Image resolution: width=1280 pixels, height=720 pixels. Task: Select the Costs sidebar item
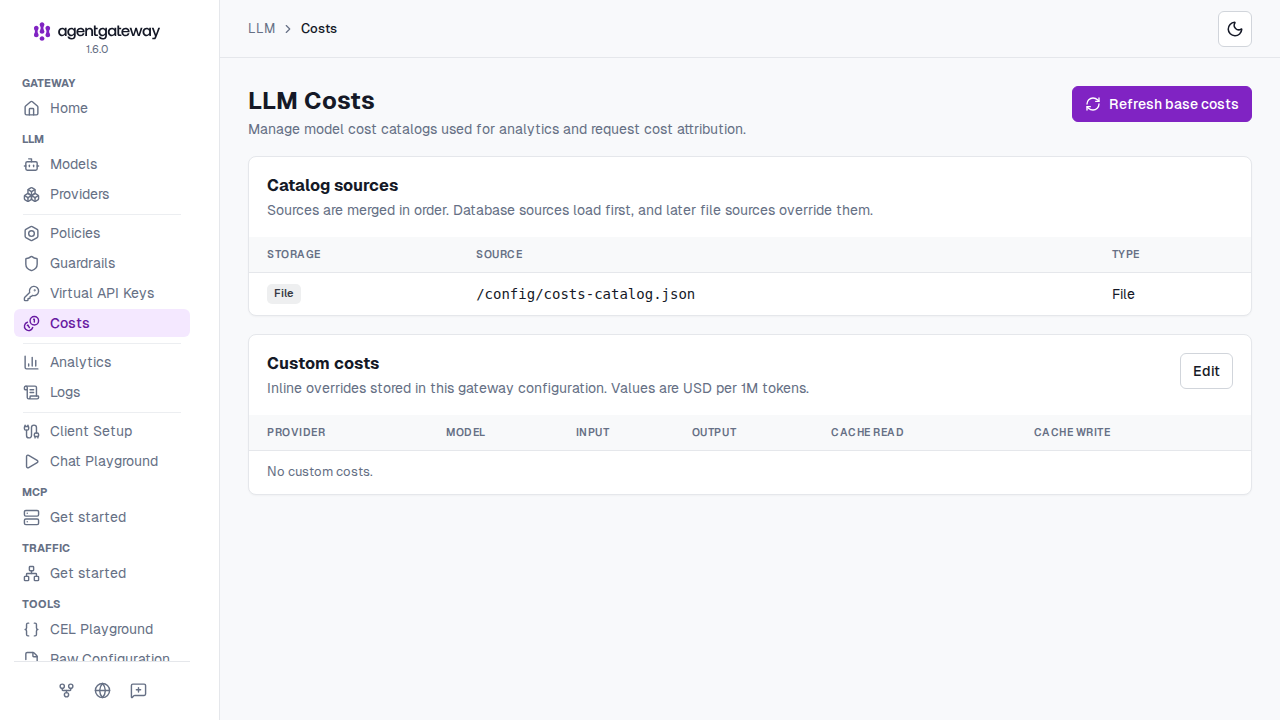[x=102, y=323]
